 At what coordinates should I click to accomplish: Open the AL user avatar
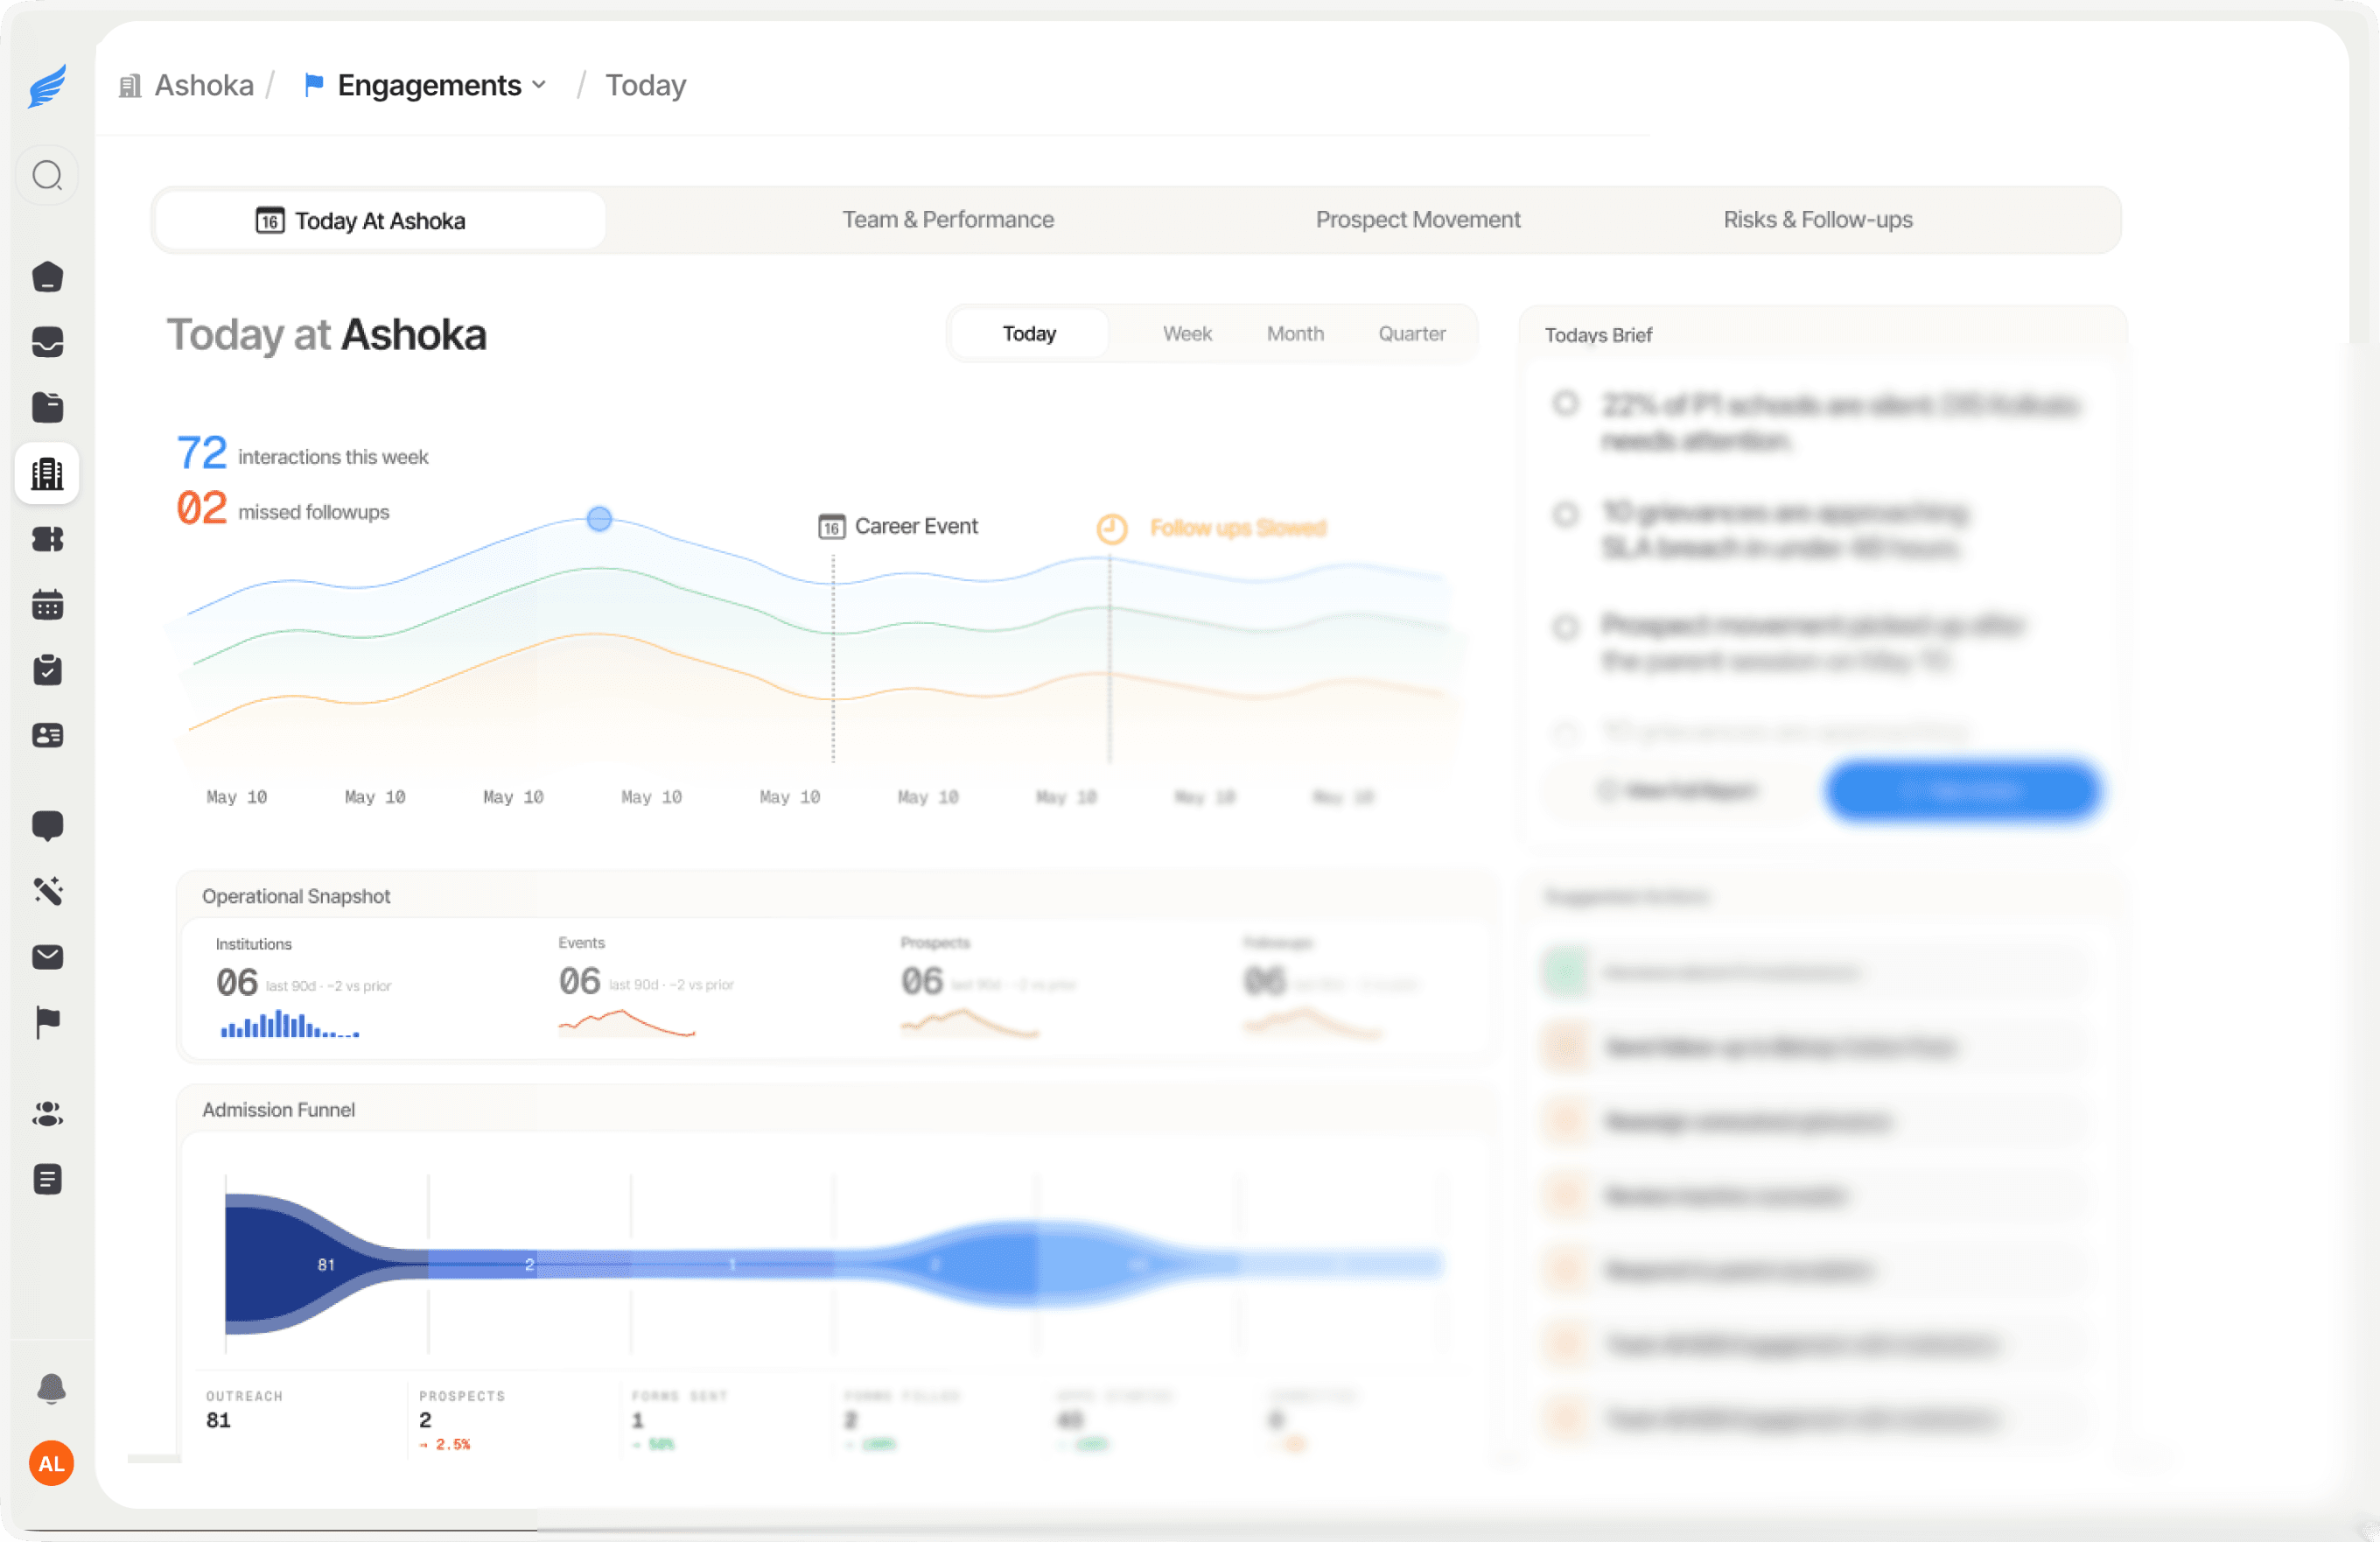(51, 1463)
